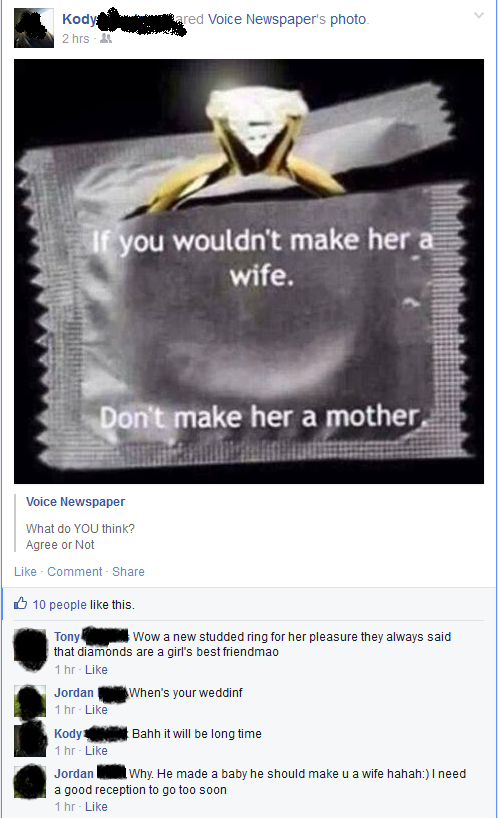View the 10 people who liked this
Screen dimensions: 498x818
click(59, 605)
